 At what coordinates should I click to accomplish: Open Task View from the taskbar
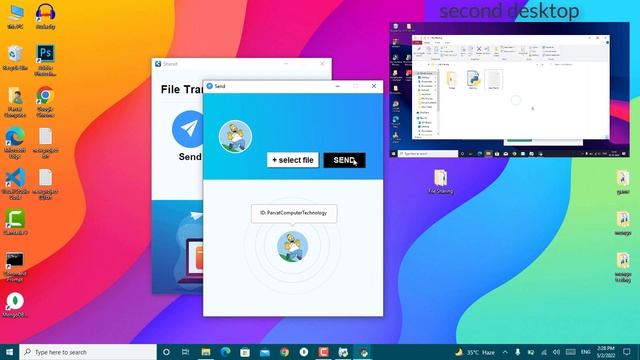tap(185, 352)
